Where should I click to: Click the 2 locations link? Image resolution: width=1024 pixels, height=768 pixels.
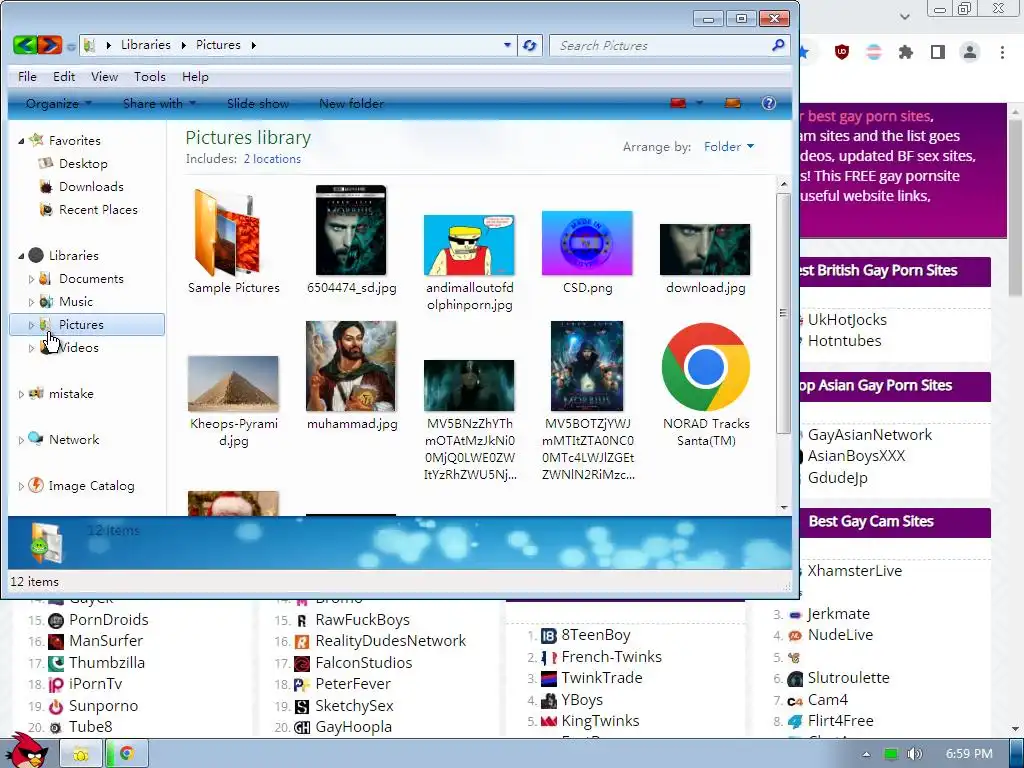[272, 159]
